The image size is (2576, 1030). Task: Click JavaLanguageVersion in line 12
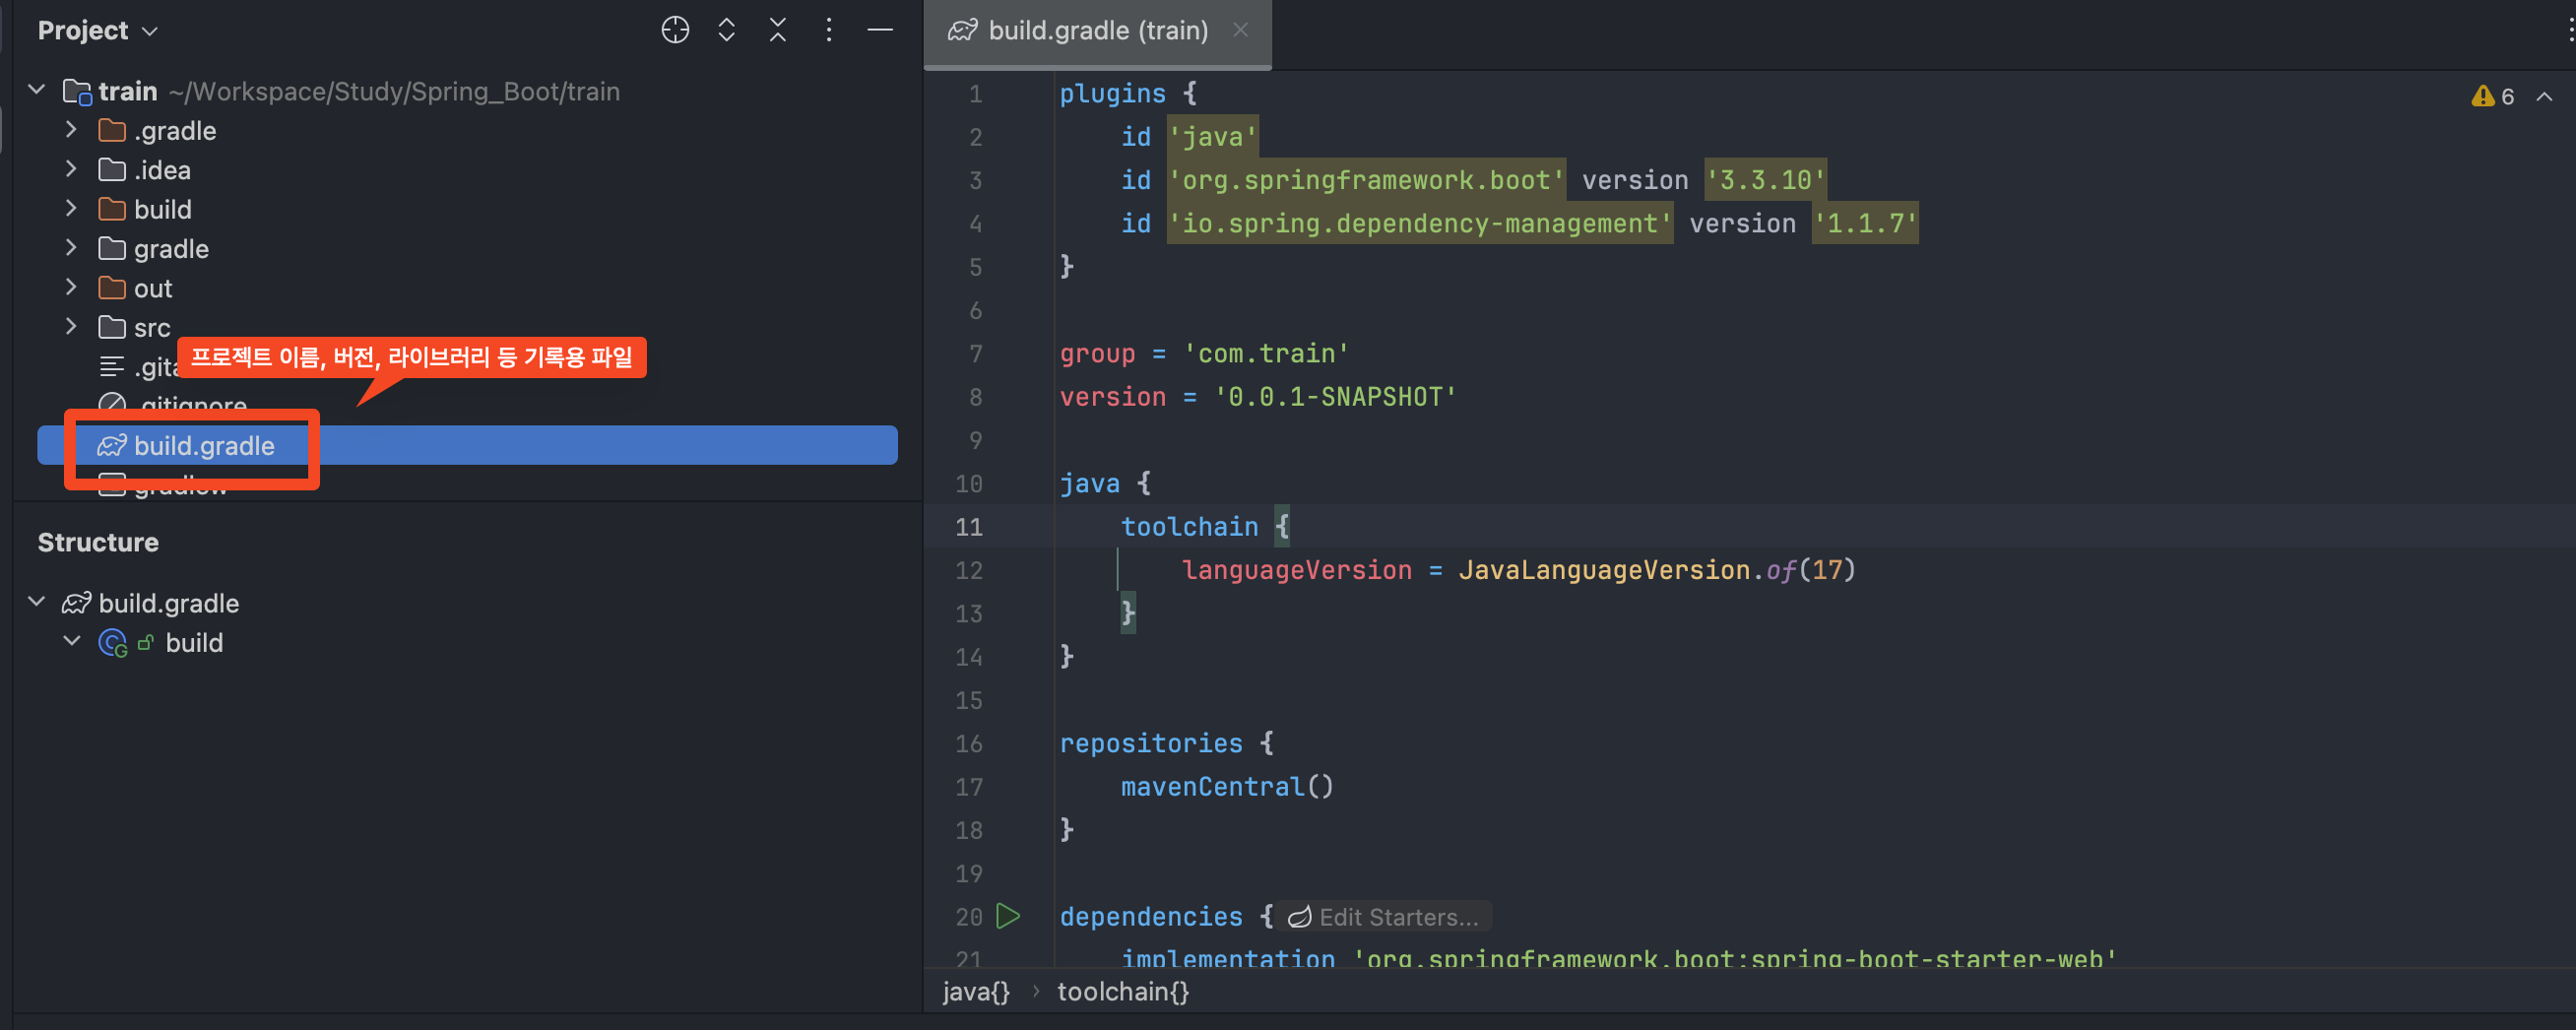1604,570
